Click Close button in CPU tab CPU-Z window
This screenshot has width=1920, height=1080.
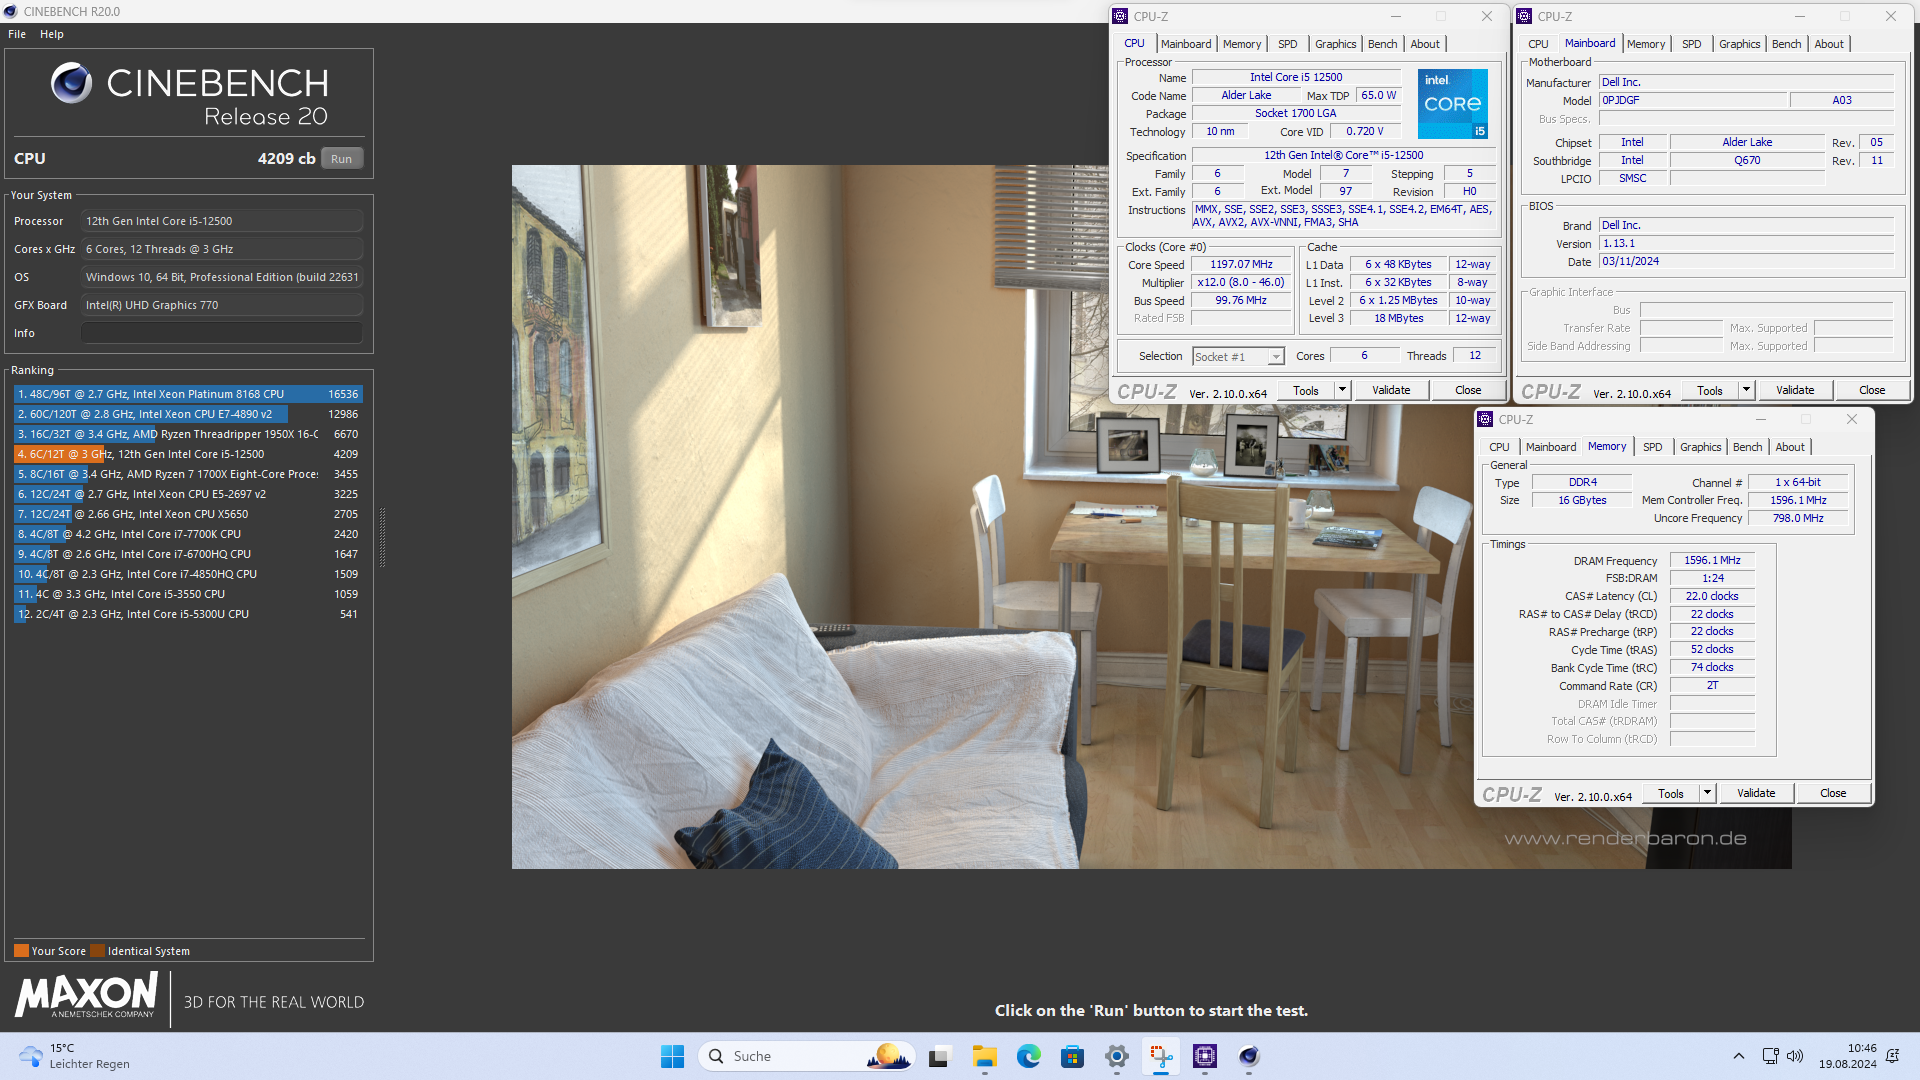tap(1468, 391)
